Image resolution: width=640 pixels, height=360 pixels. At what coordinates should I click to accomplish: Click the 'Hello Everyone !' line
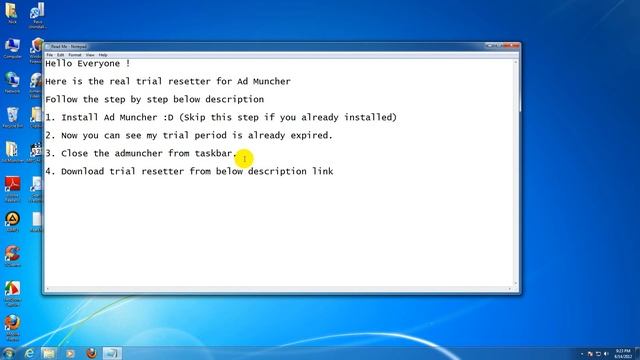tap(88, 64)
